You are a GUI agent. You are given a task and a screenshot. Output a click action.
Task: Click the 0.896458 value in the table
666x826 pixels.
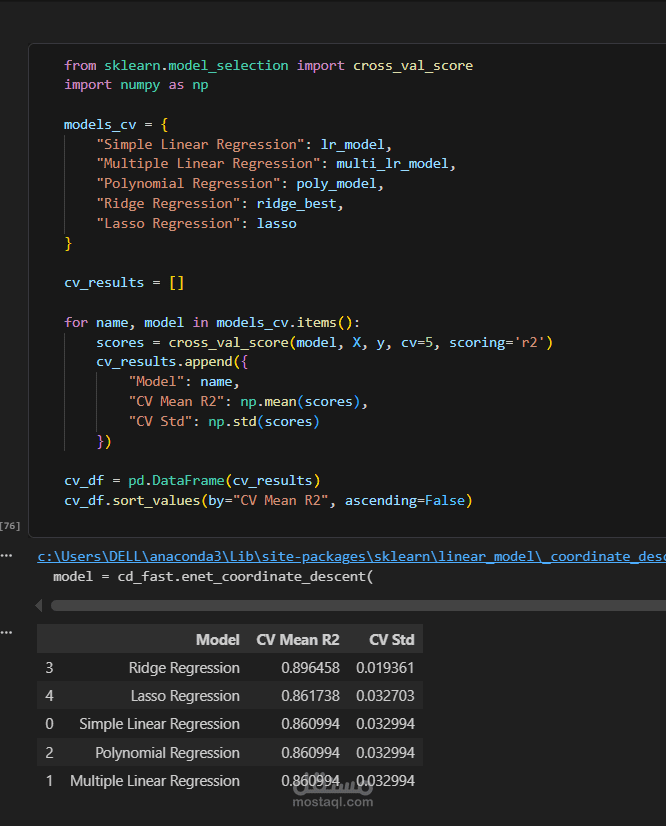310,668
